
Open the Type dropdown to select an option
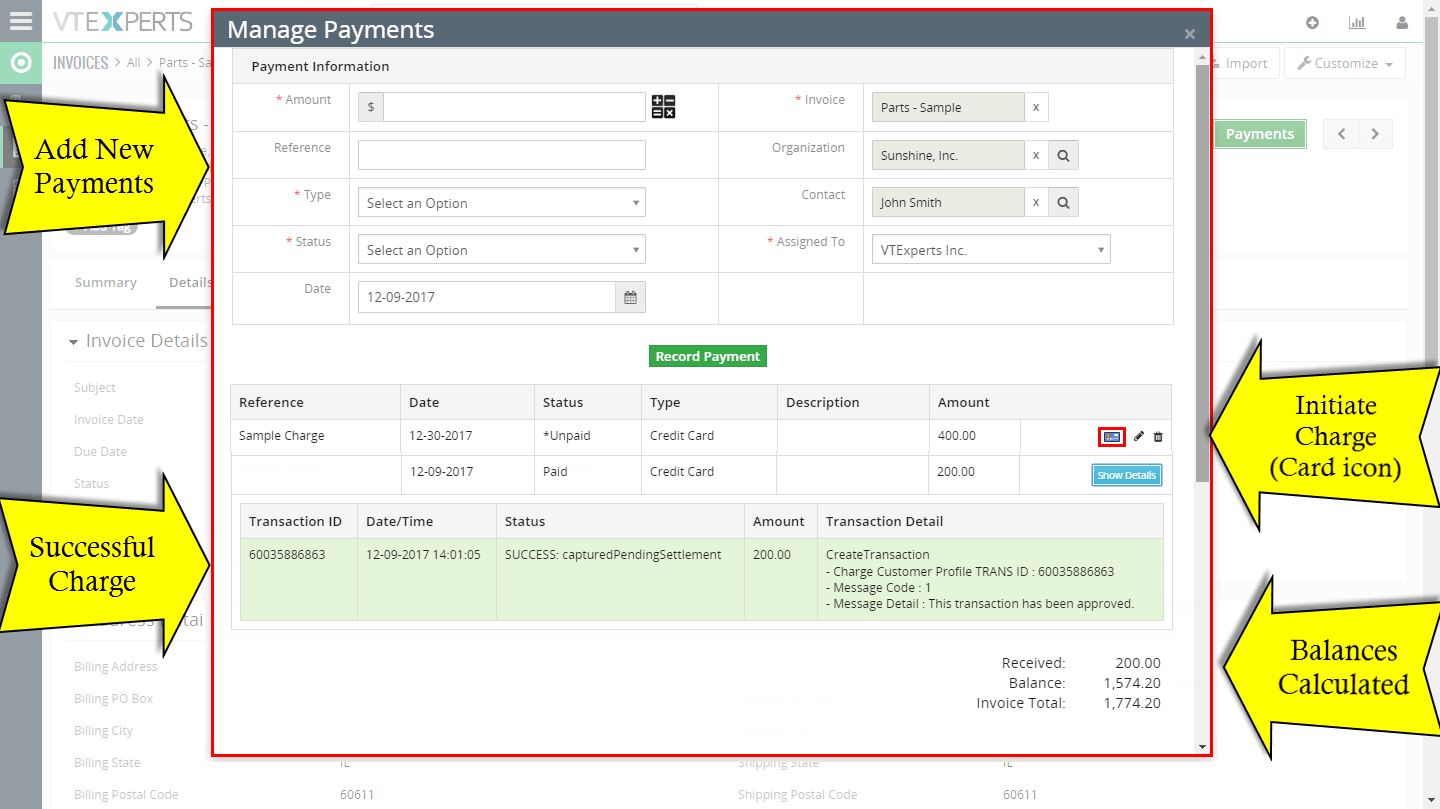501,202
